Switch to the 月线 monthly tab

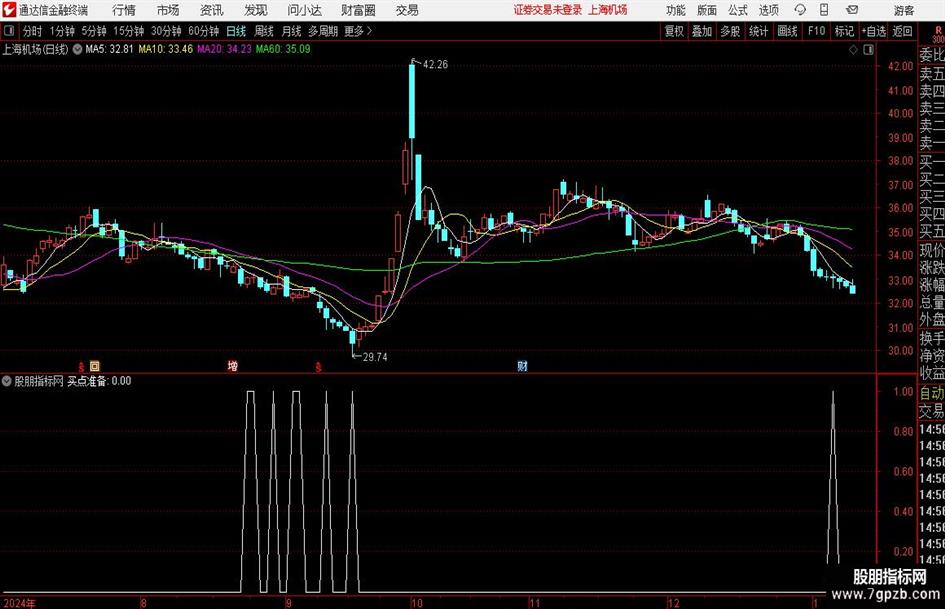click(292, 31)
